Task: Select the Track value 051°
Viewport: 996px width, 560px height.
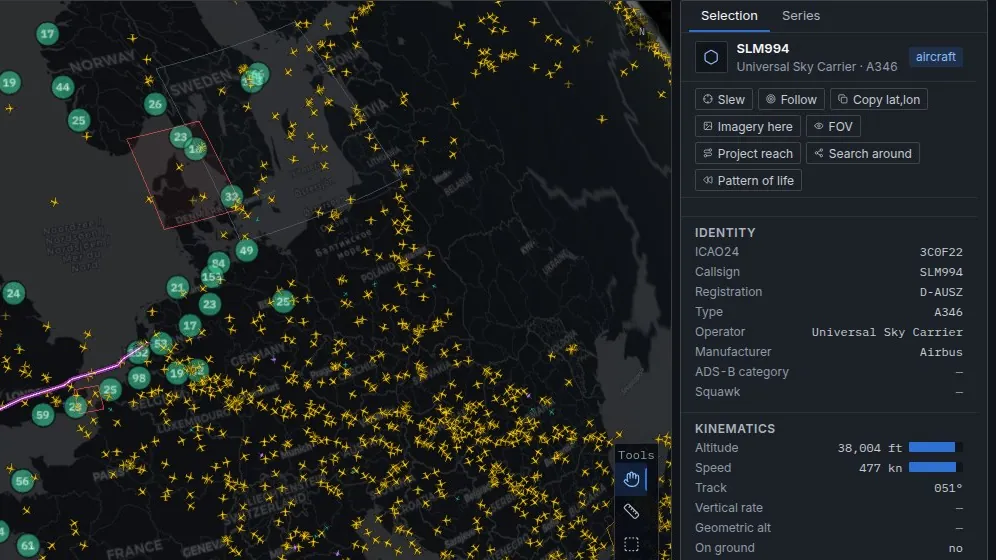Action: point(948,488)
